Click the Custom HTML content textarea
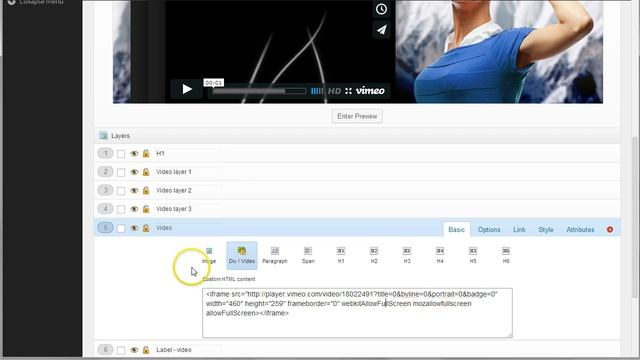This screenshot has height=360, width=640. click(357, 313)
